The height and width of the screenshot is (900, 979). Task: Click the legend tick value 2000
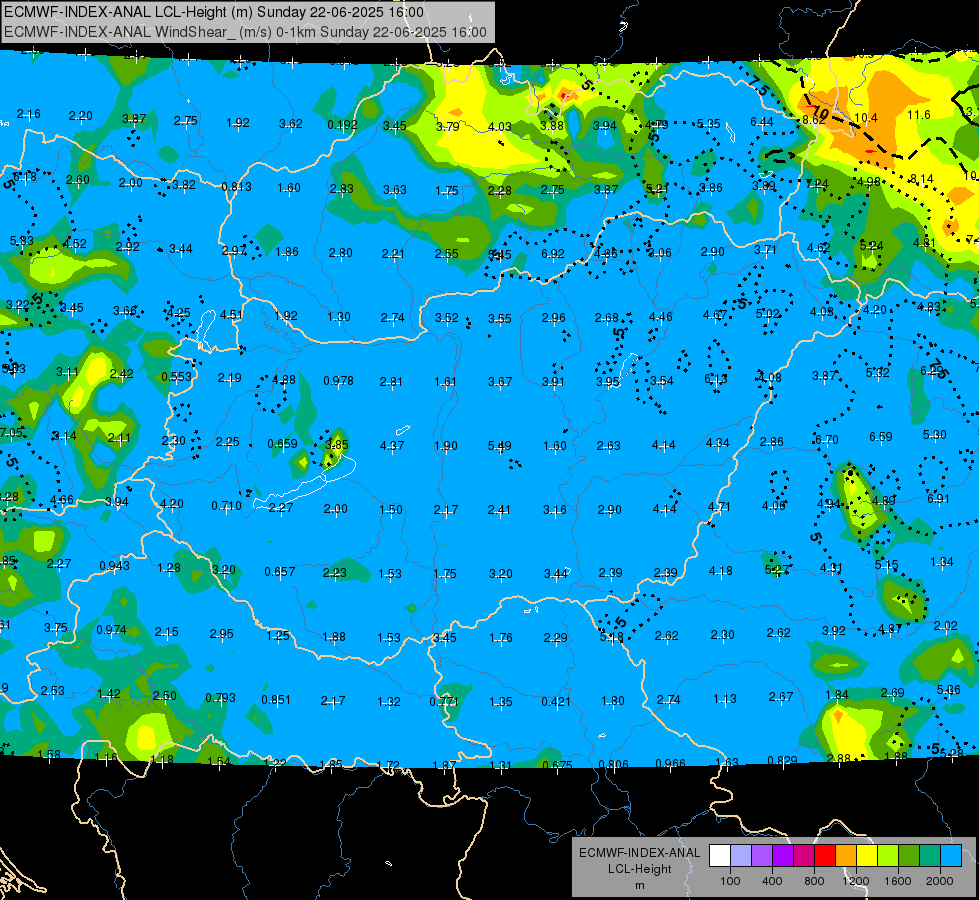[940, 881]
